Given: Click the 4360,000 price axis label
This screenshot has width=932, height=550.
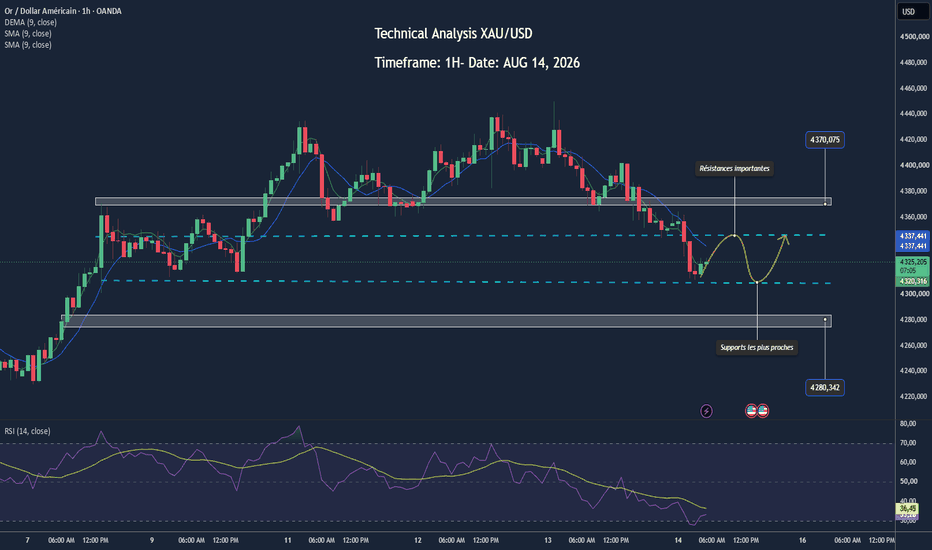Looking at the screenshot, I should coord(914,217).
